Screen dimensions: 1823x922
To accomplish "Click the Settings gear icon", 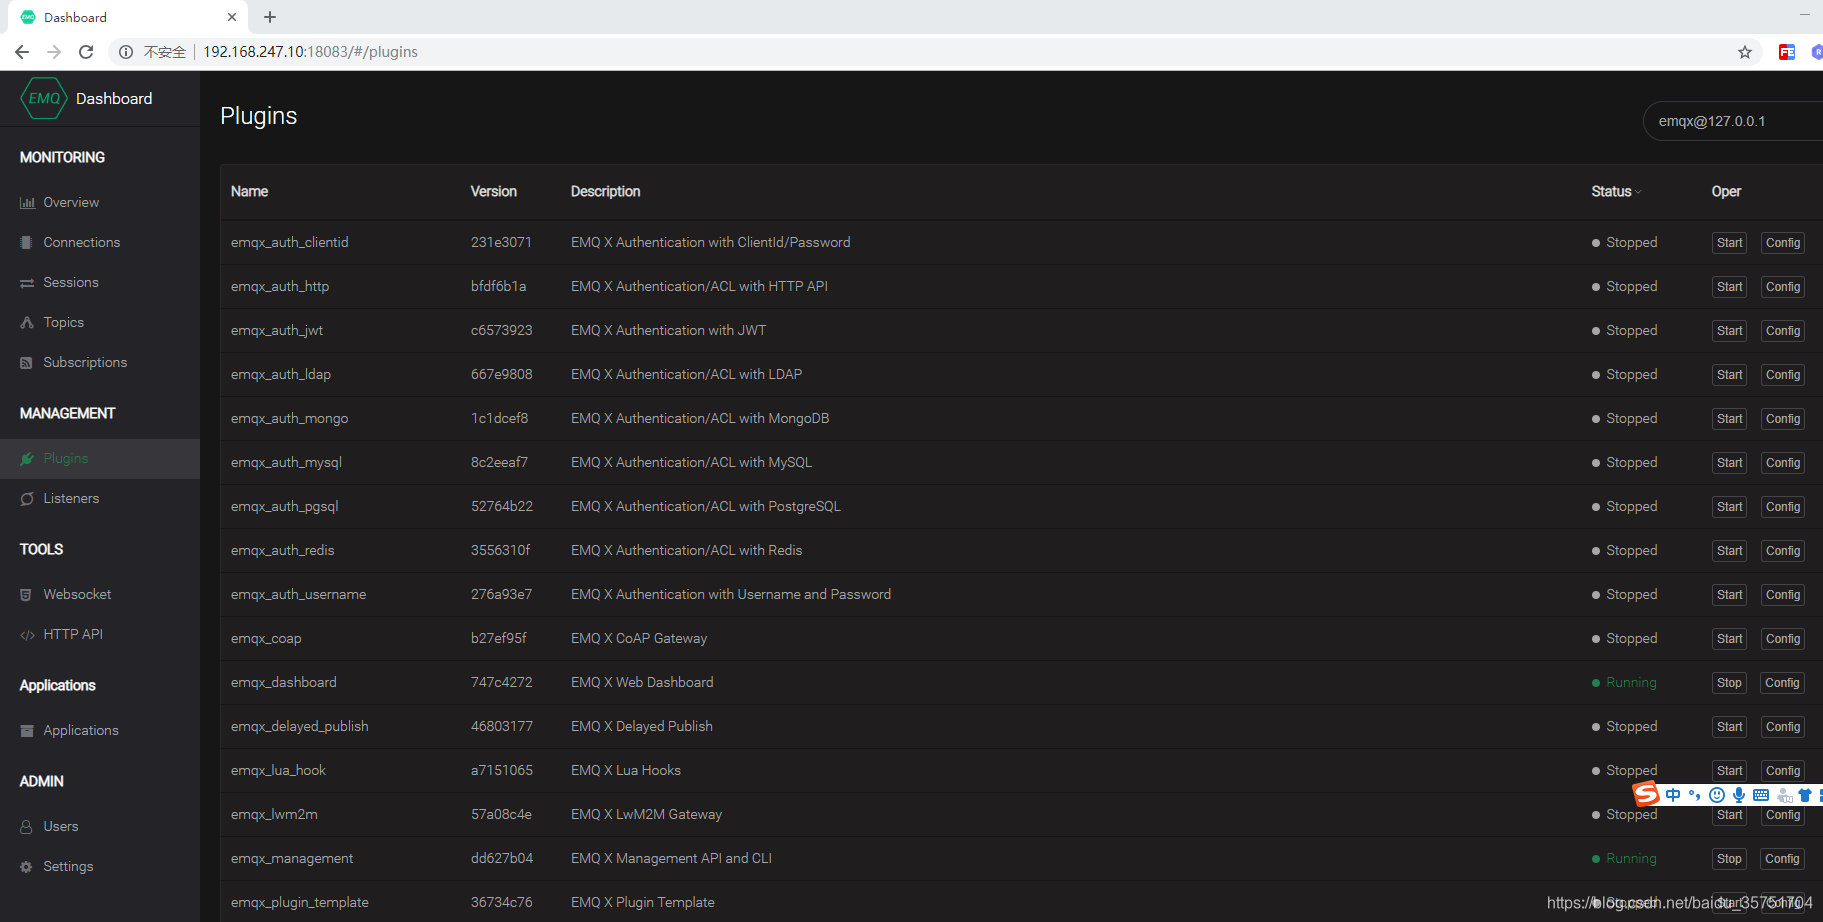I will [x=27, y=867].
